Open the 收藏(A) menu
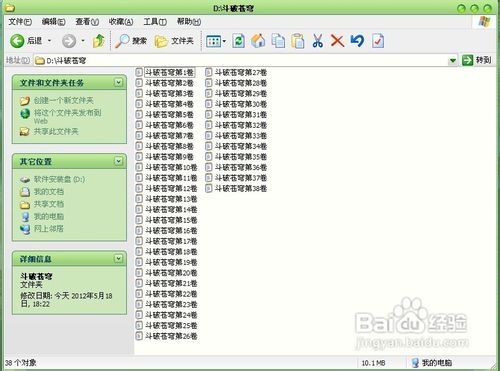 121,22
